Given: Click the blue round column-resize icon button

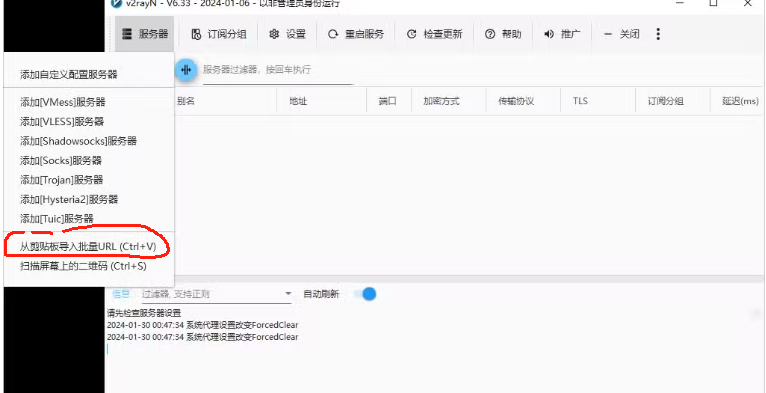Looking at the screenshot, I should (x=186, y=70).
